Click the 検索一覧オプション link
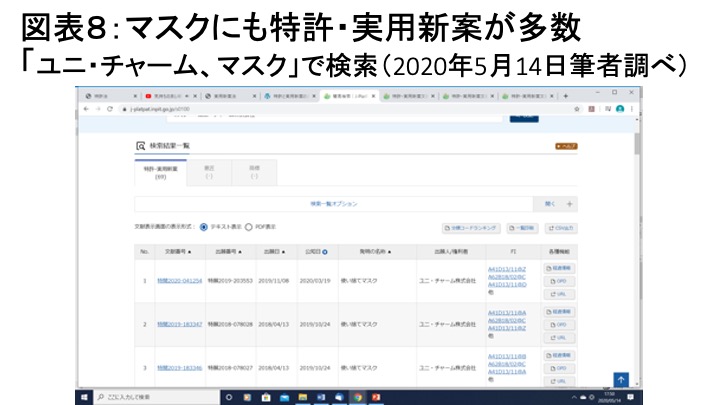 click(x=334, y=204)
